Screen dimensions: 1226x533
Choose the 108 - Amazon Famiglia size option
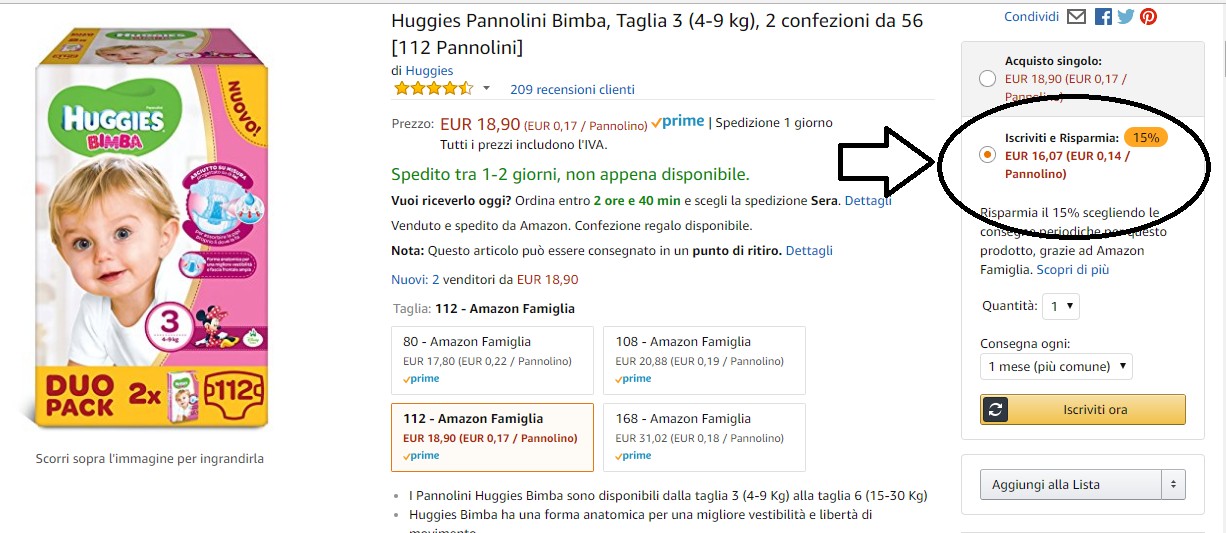[704, 360]
